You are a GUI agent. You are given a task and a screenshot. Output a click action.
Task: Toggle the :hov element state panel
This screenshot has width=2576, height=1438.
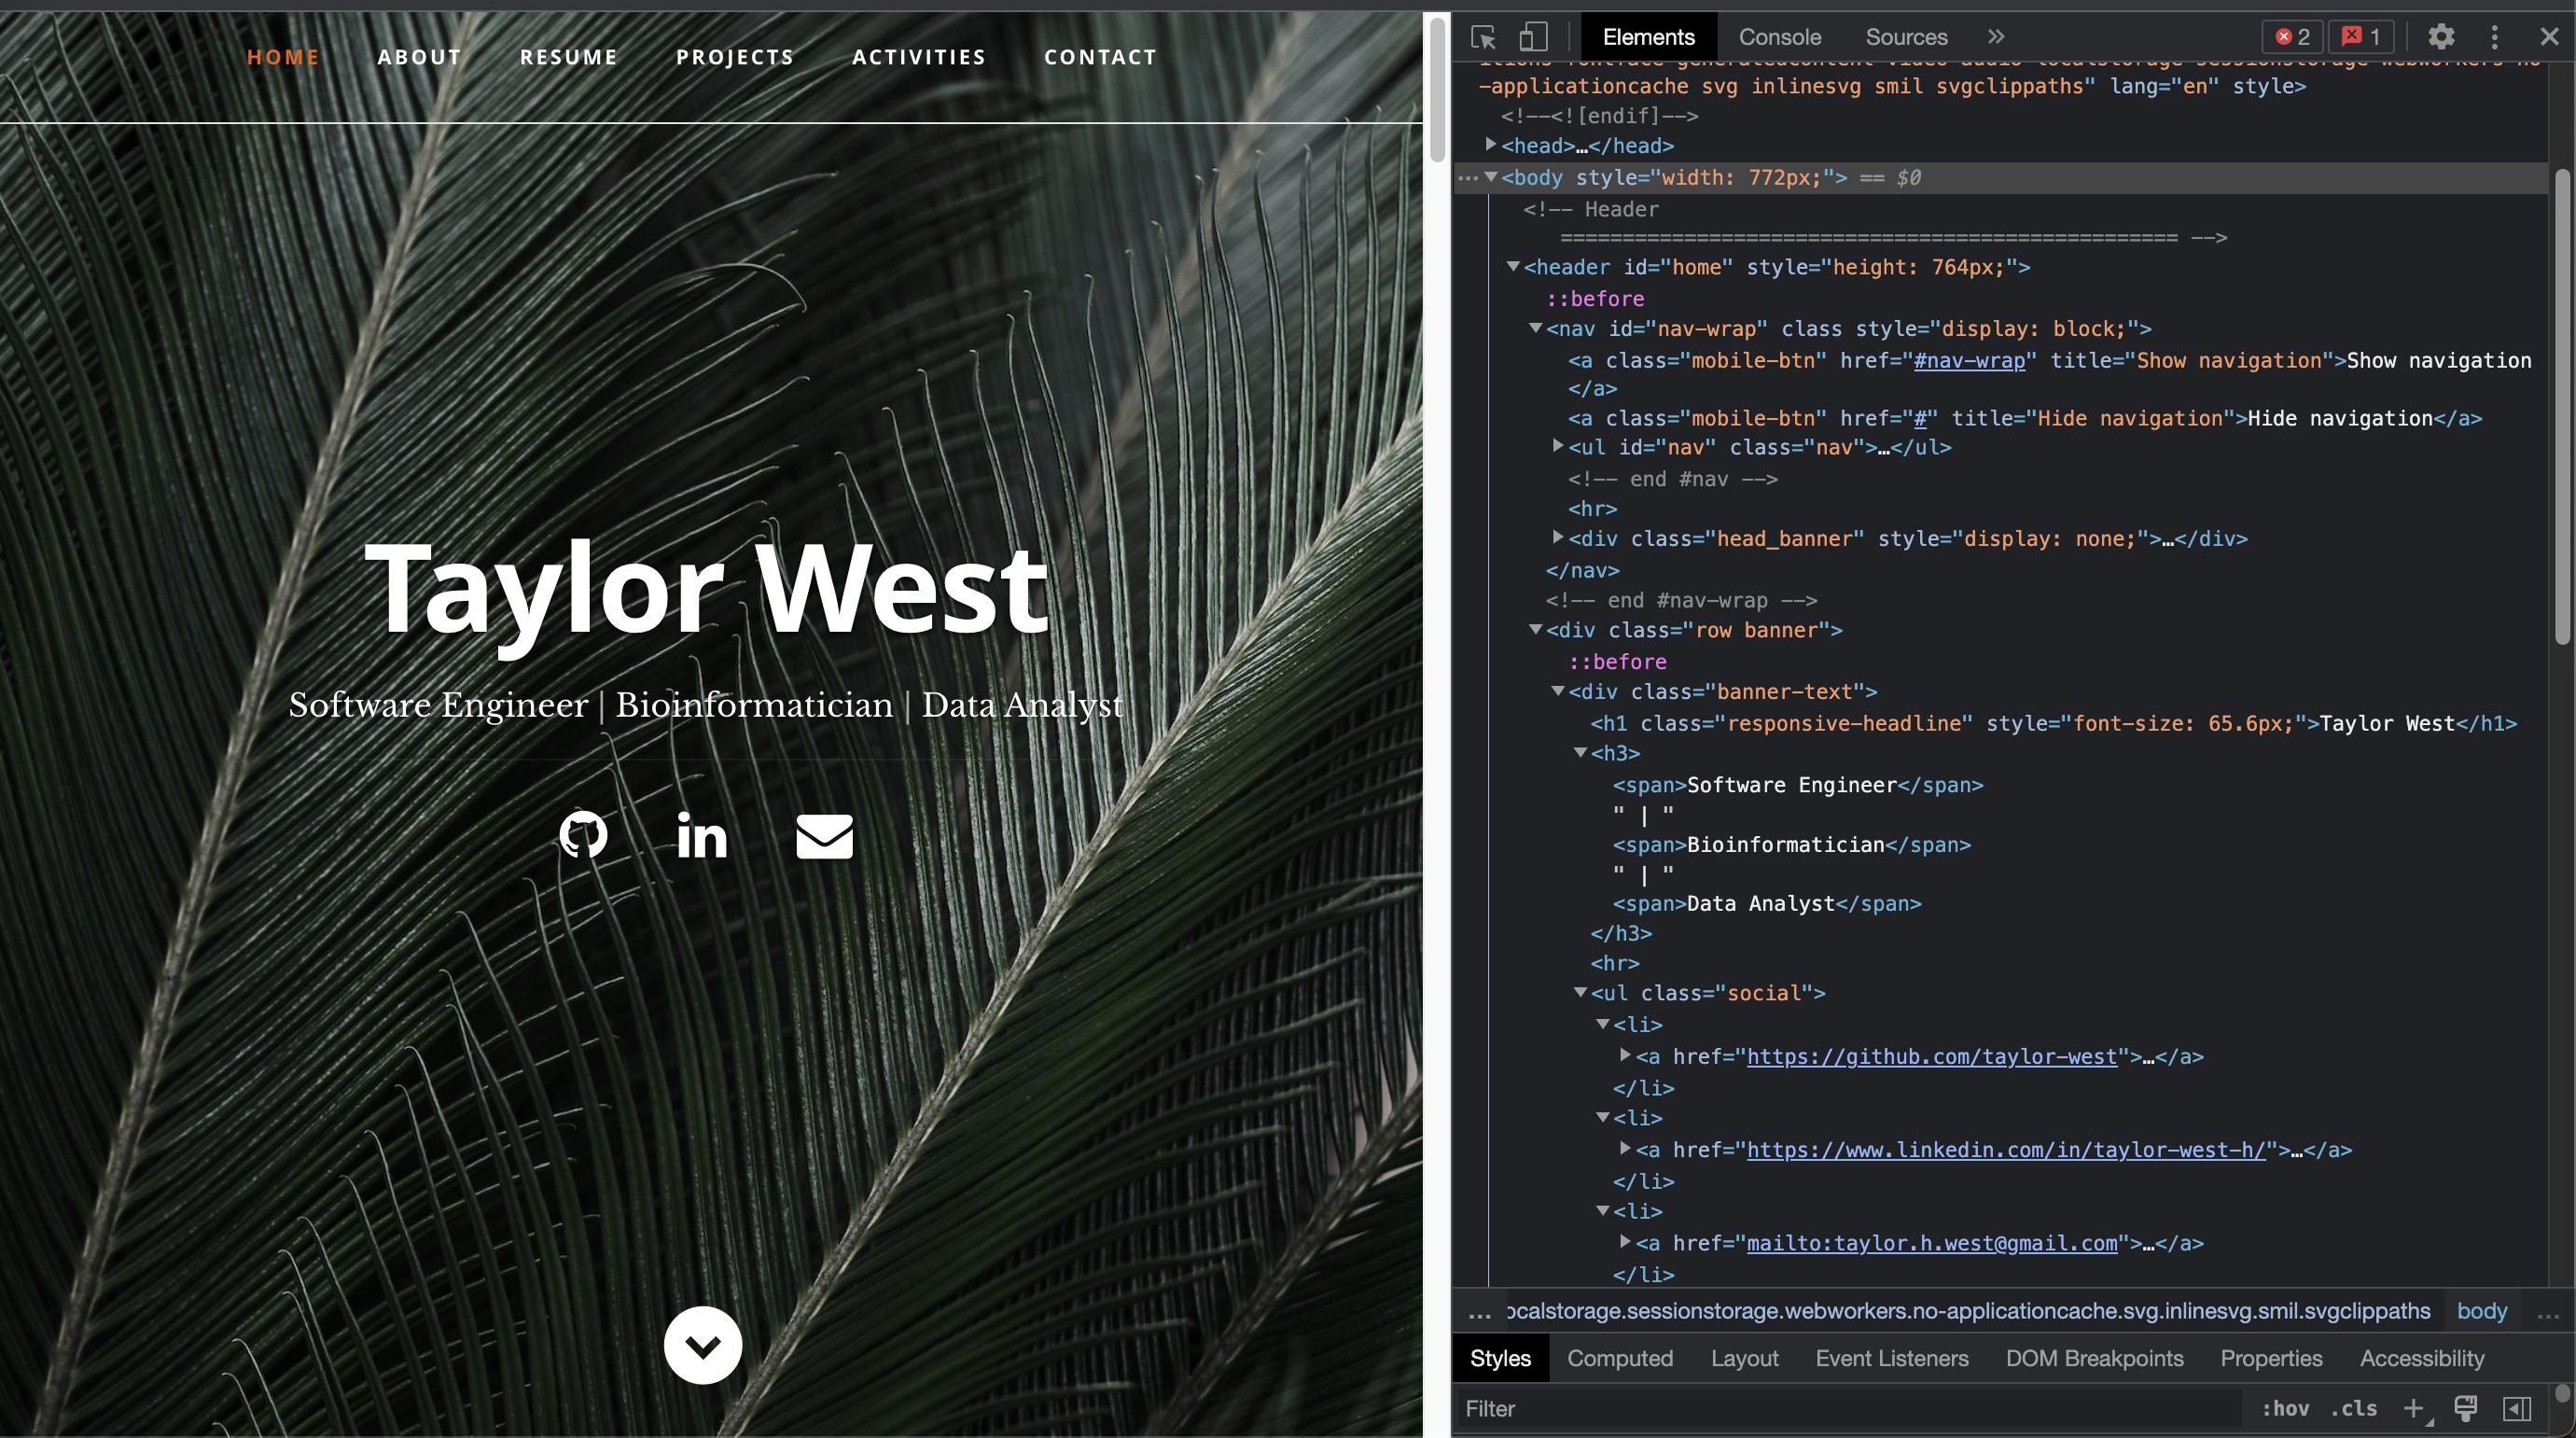[2285, 1408]
